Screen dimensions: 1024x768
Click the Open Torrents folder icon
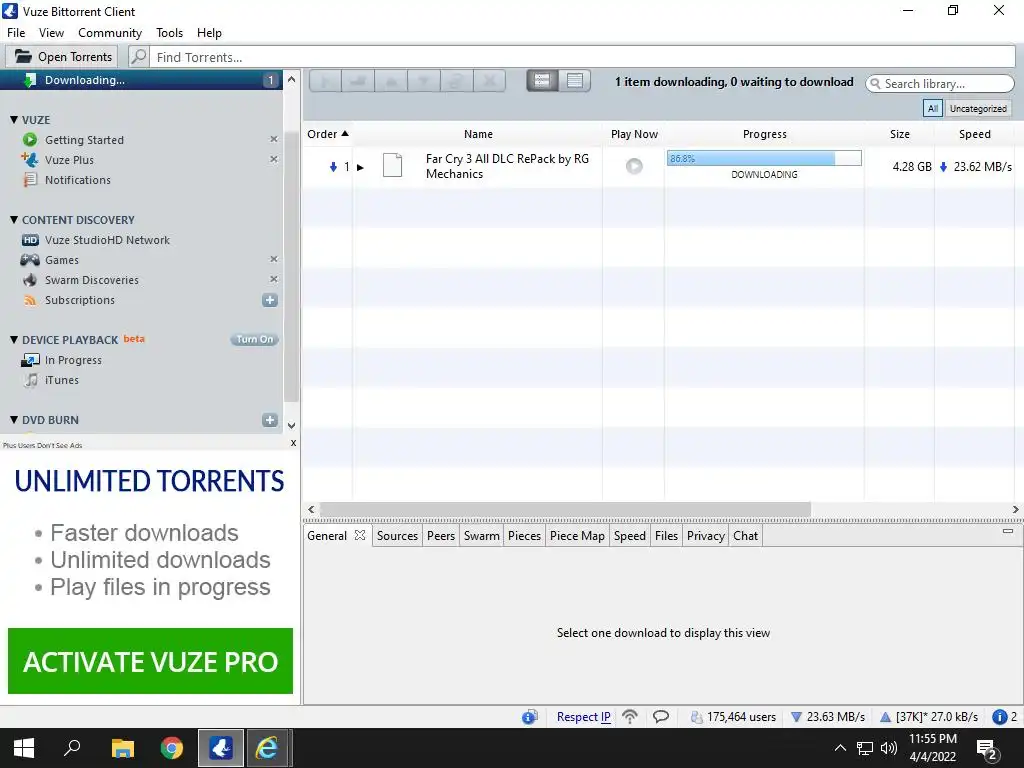point(24,57)
